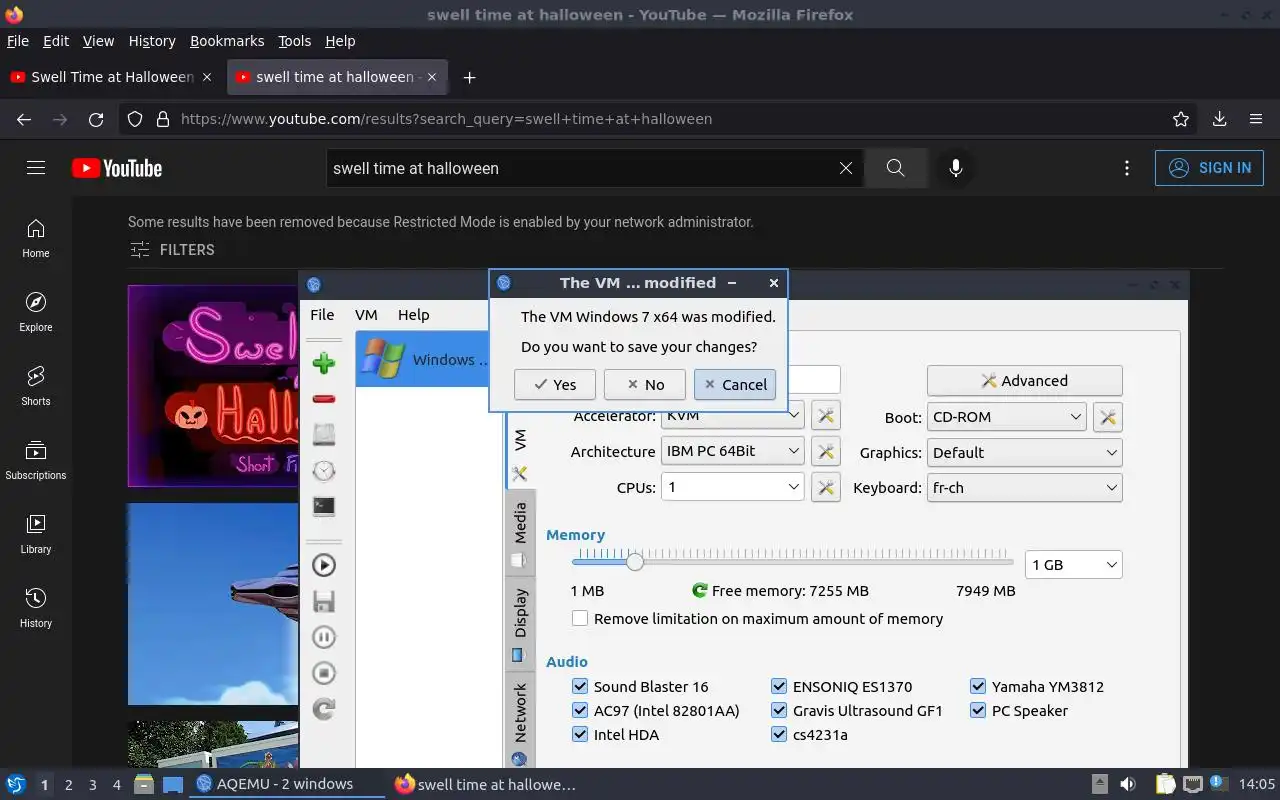The width and height of the screenshot is (1280, 800).
Task: Open YouTube hamburger guide menu
Action: (x=36, y=168)
